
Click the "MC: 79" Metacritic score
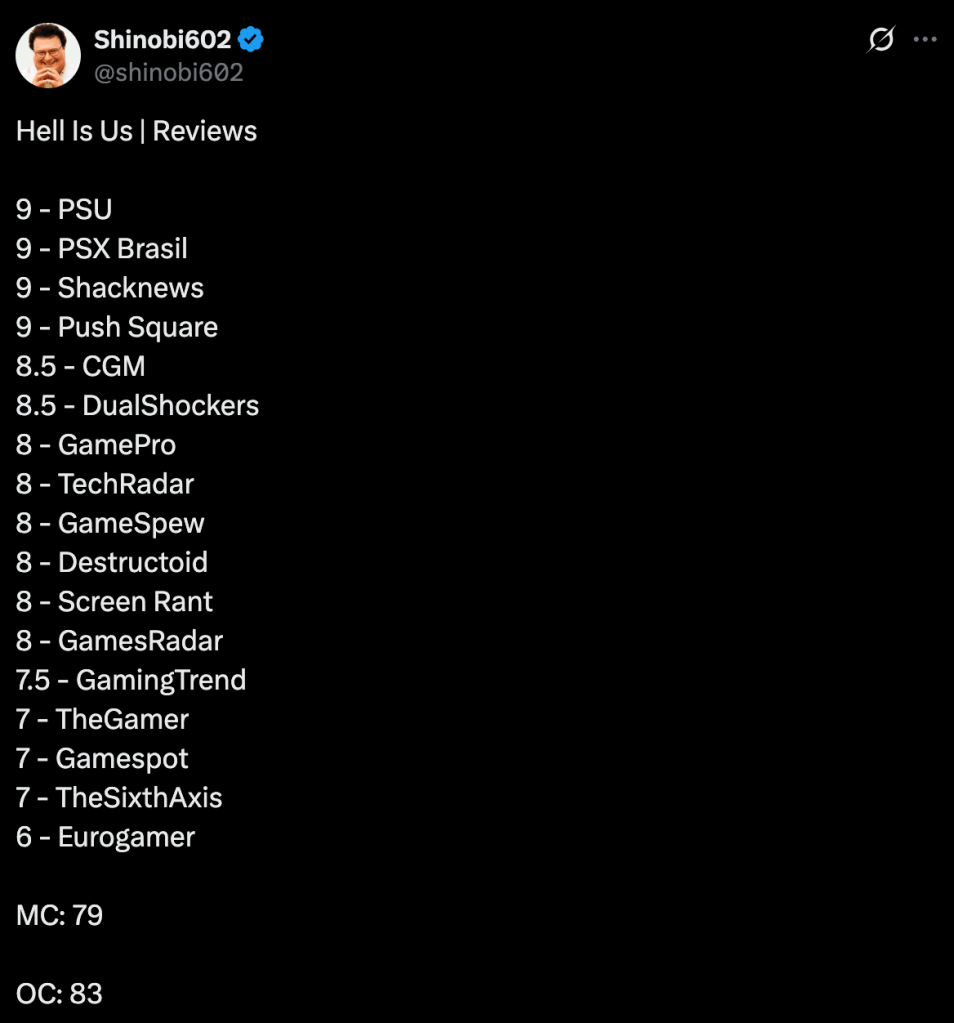60,915
